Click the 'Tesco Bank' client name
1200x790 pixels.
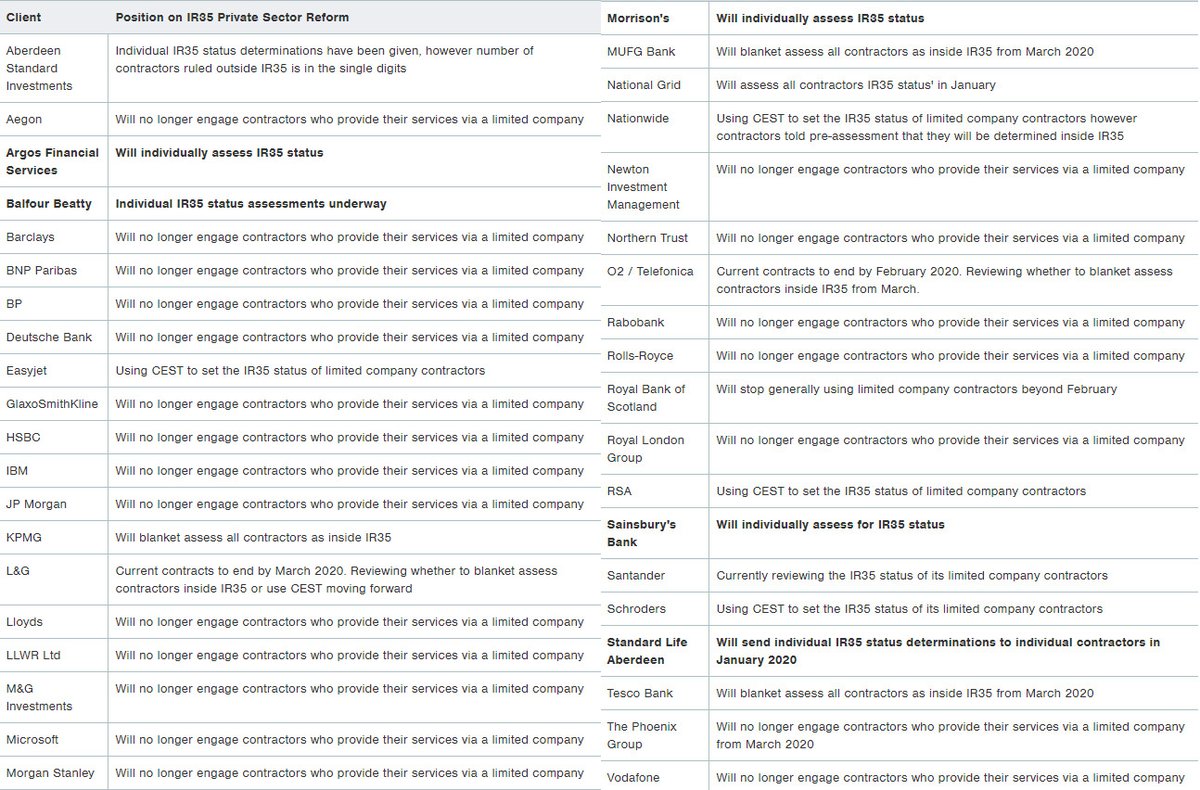point(640,693)
